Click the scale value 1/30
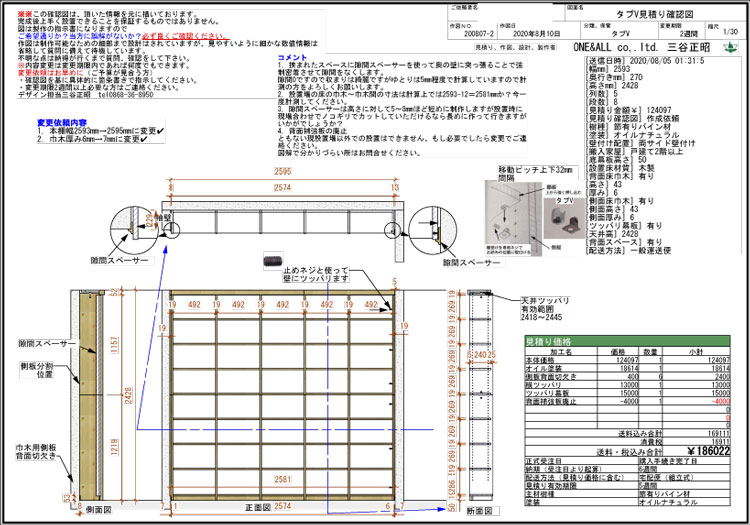750x525 pixels. pyautogui.click(x=730, y=32)
